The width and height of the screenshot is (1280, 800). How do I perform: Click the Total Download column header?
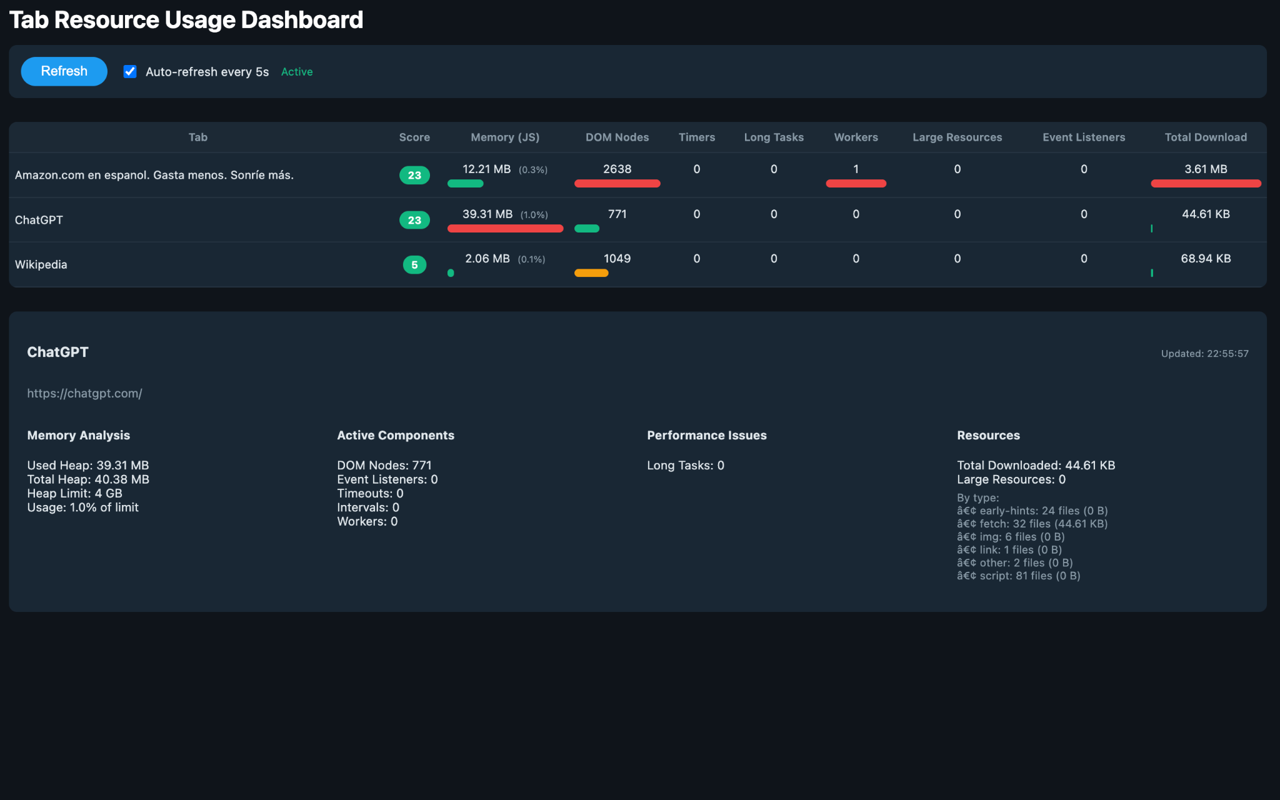(x=1205, y=137)
